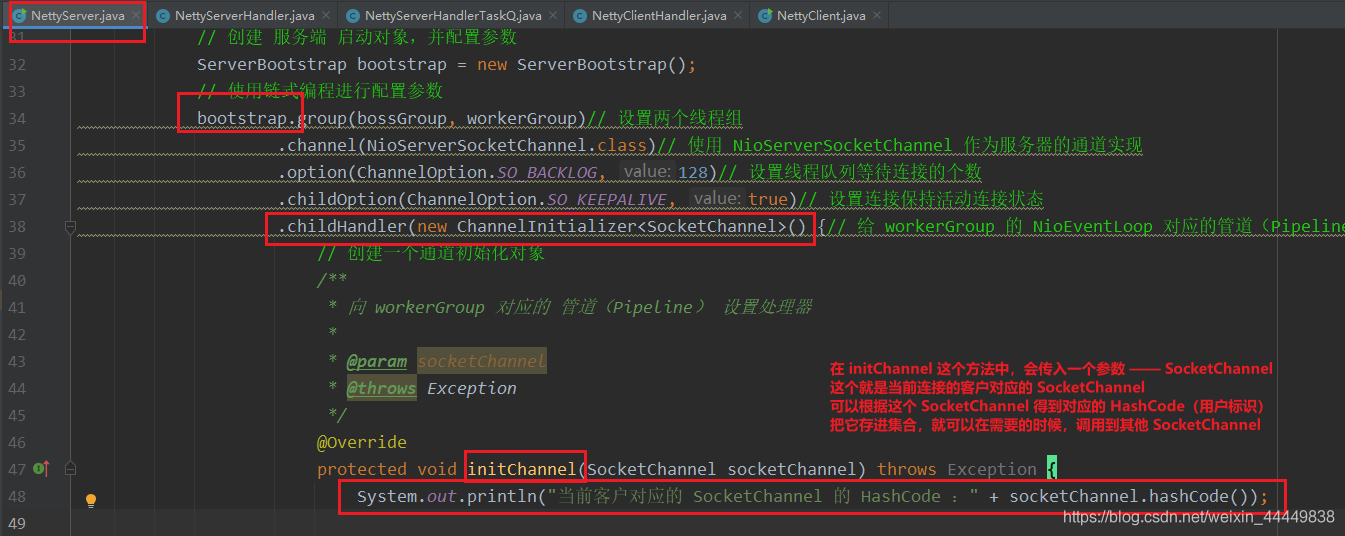Switch to the NettyServer.java tab
Screen dimensions: 1345x536
(77, 16)
